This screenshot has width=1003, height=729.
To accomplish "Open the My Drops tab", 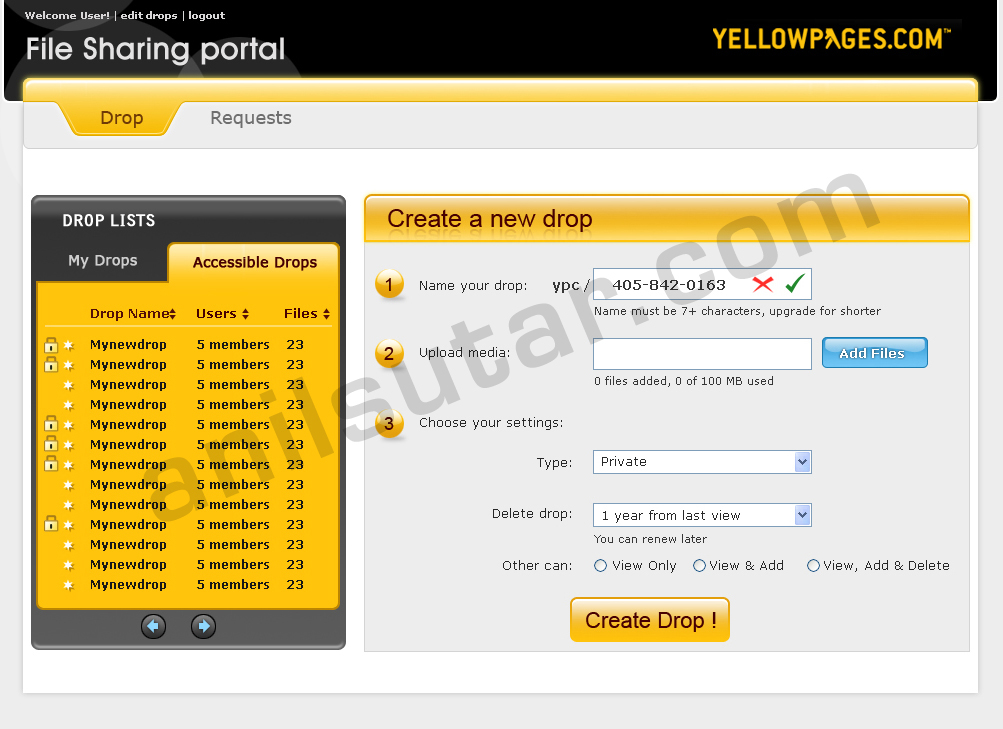I will click(103, 260).
